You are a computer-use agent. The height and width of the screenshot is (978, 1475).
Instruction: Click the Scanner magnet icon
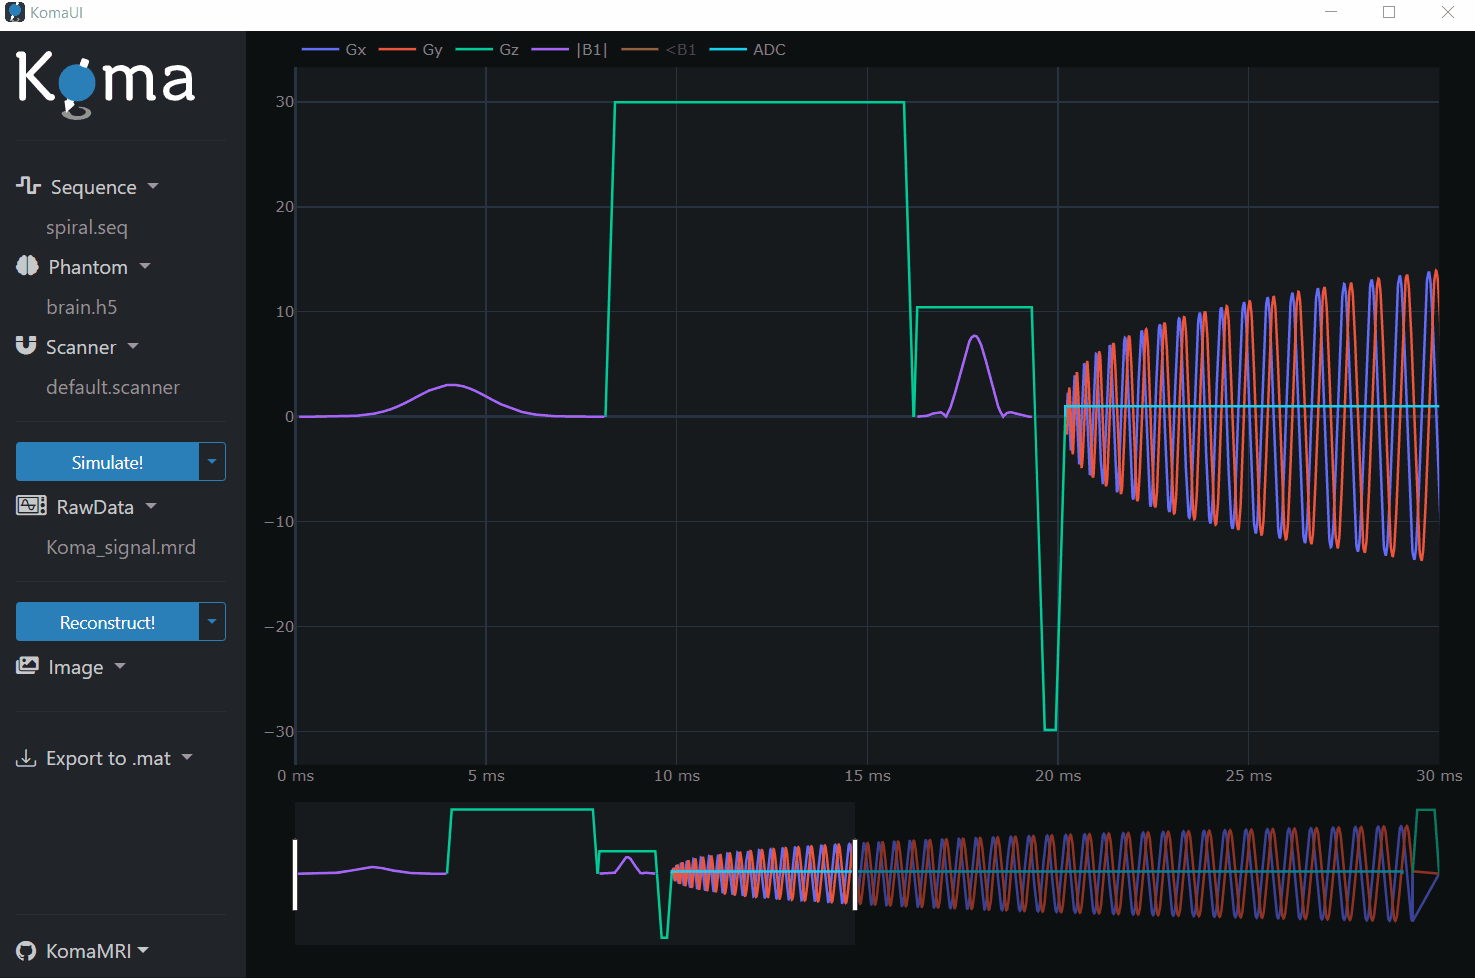(26, 346)
